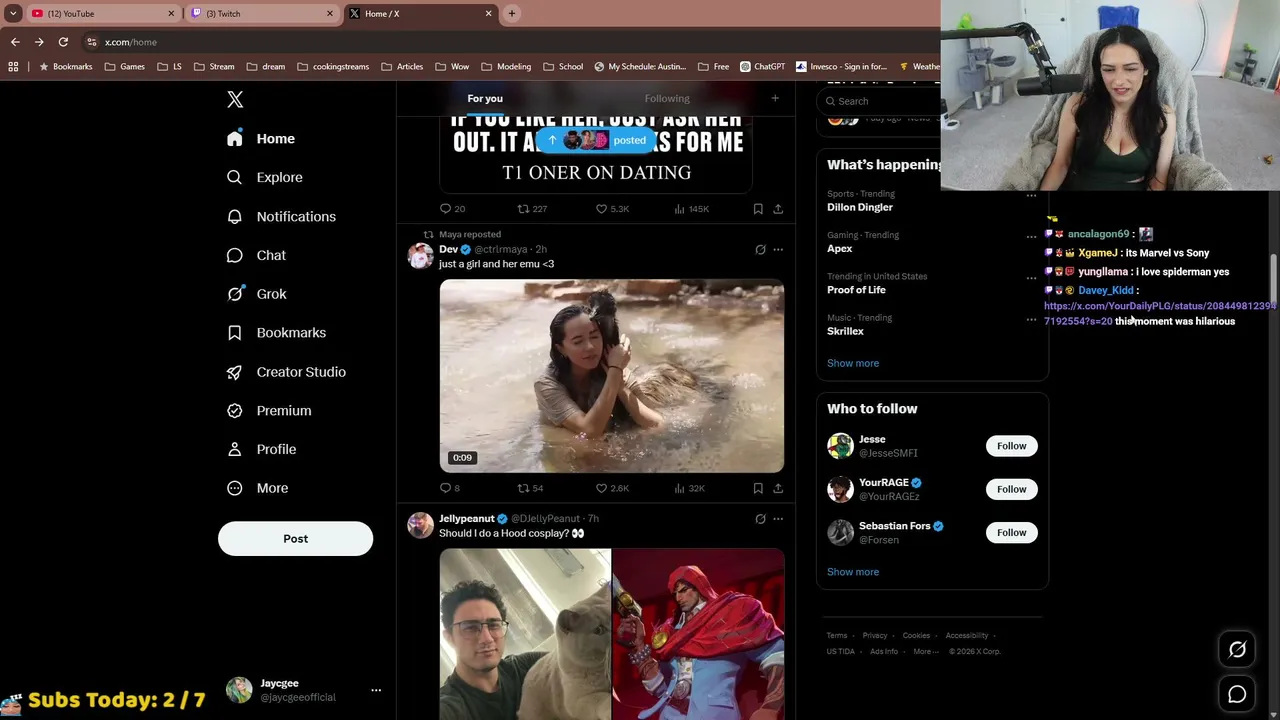Open Jellypeanut's profile avatar
The width and height of the screenshot is (1280, 720).
[421, 525]
